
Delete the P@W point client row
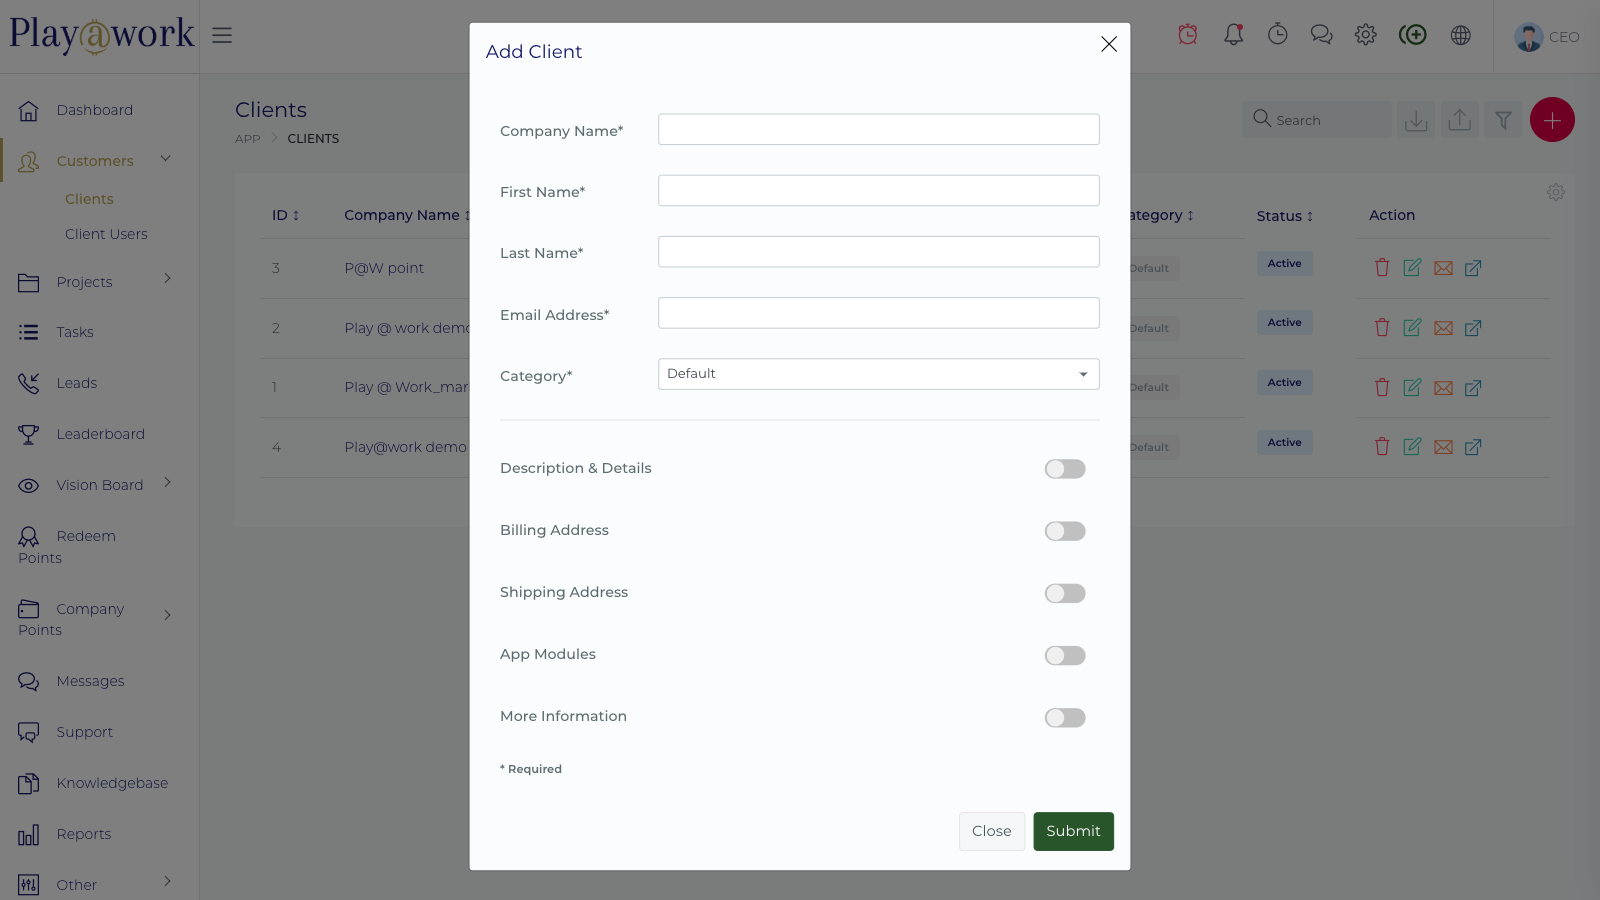pyautogui.click(x=1382, y=268)
